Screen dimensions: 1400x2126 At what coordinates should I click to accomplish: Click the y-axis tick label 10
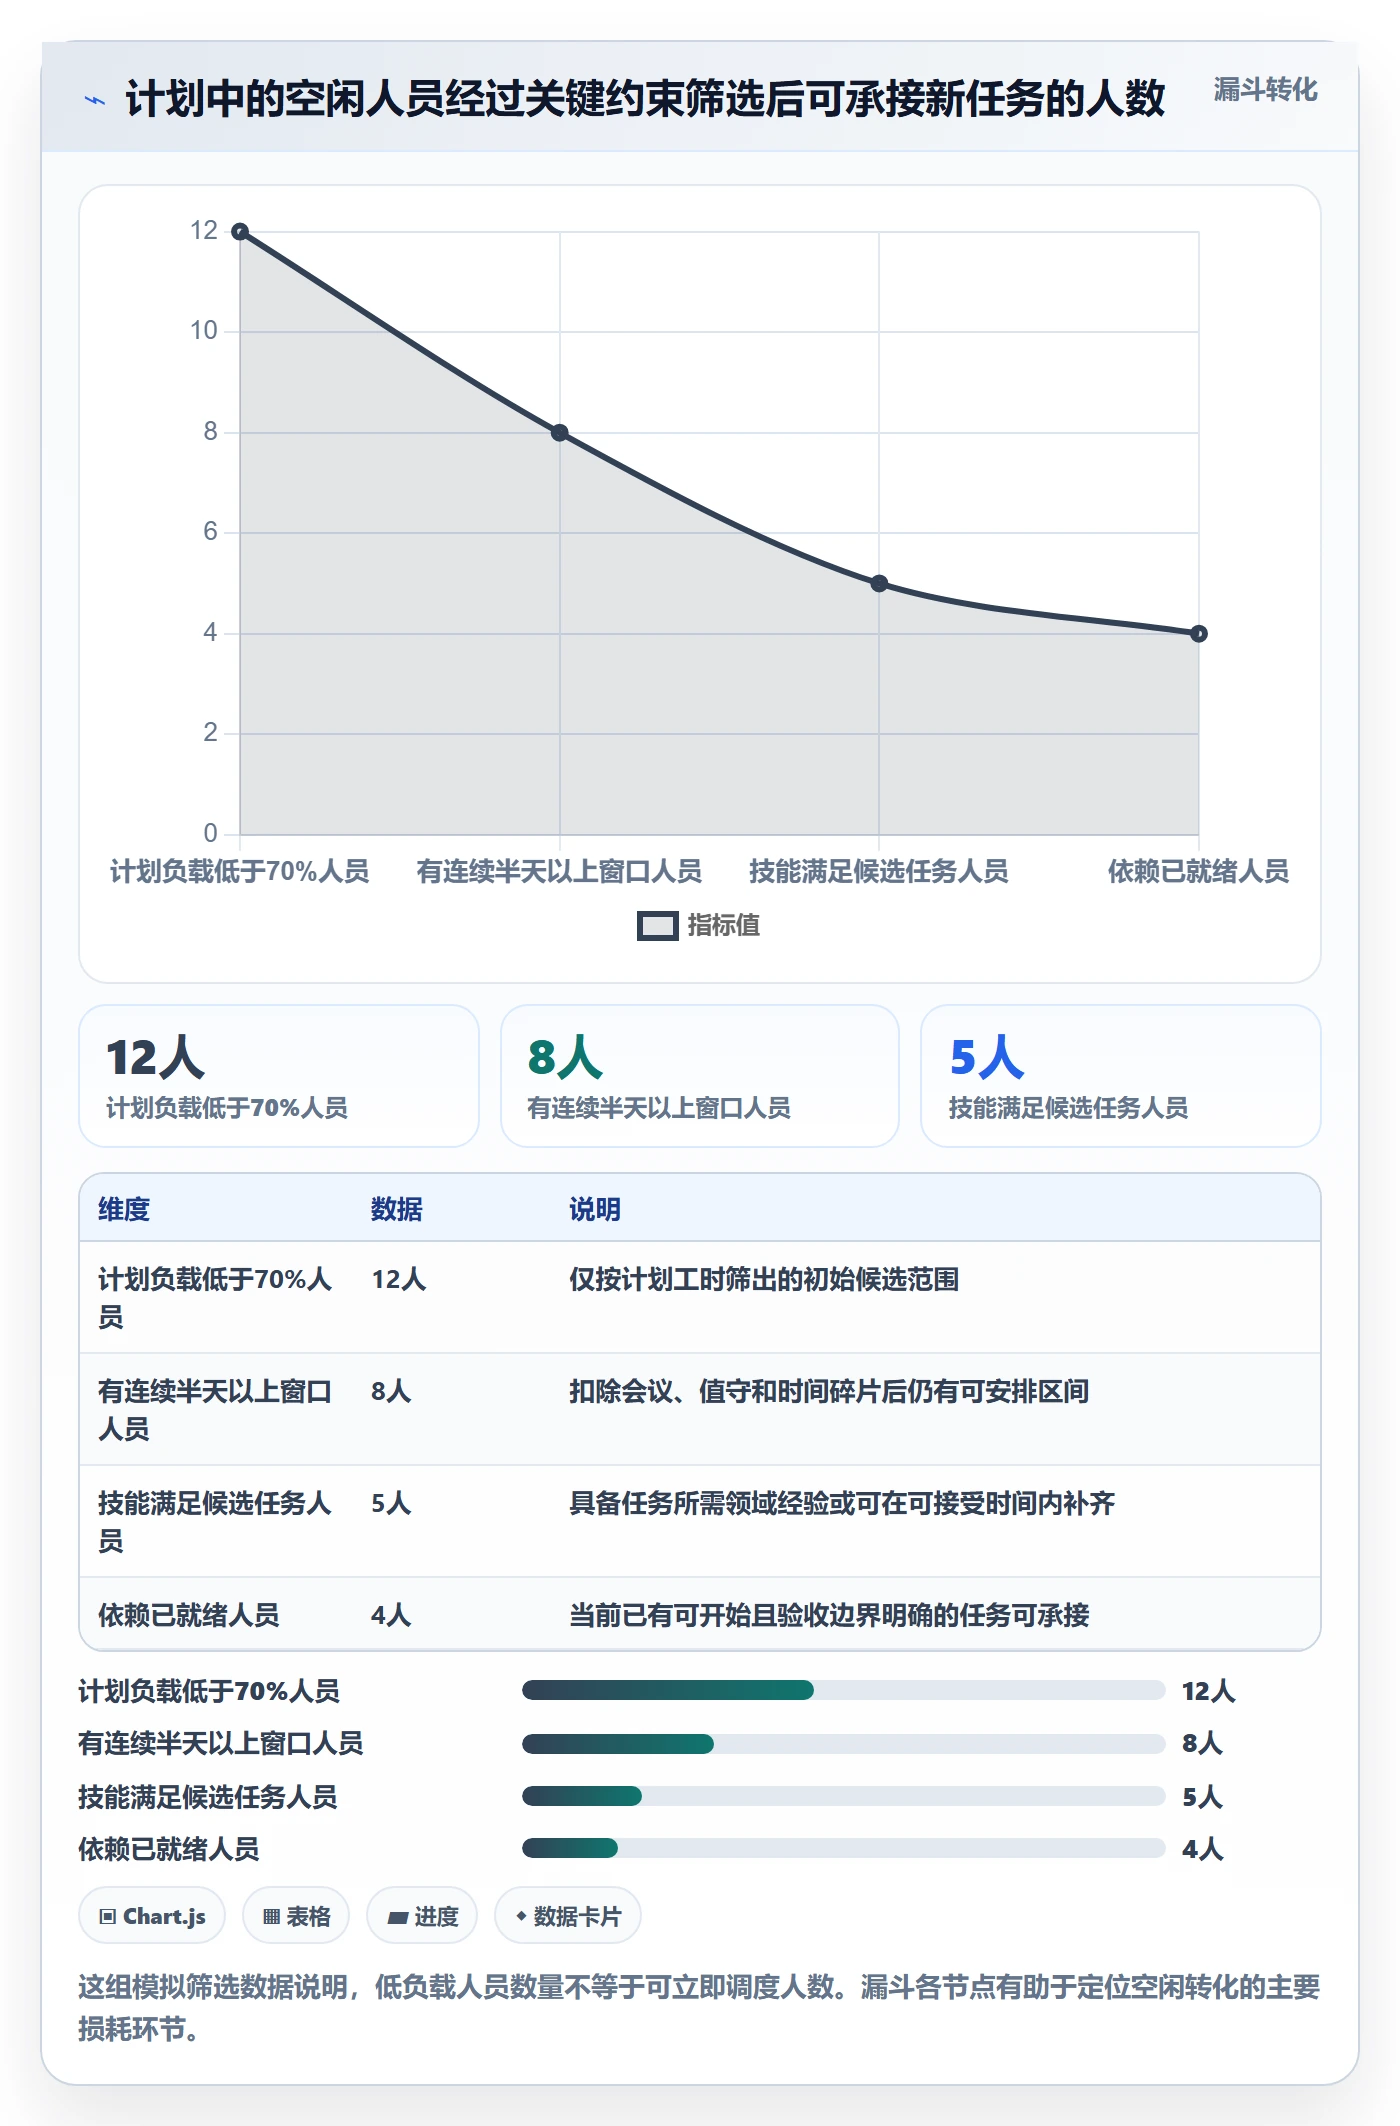(204, 331)
